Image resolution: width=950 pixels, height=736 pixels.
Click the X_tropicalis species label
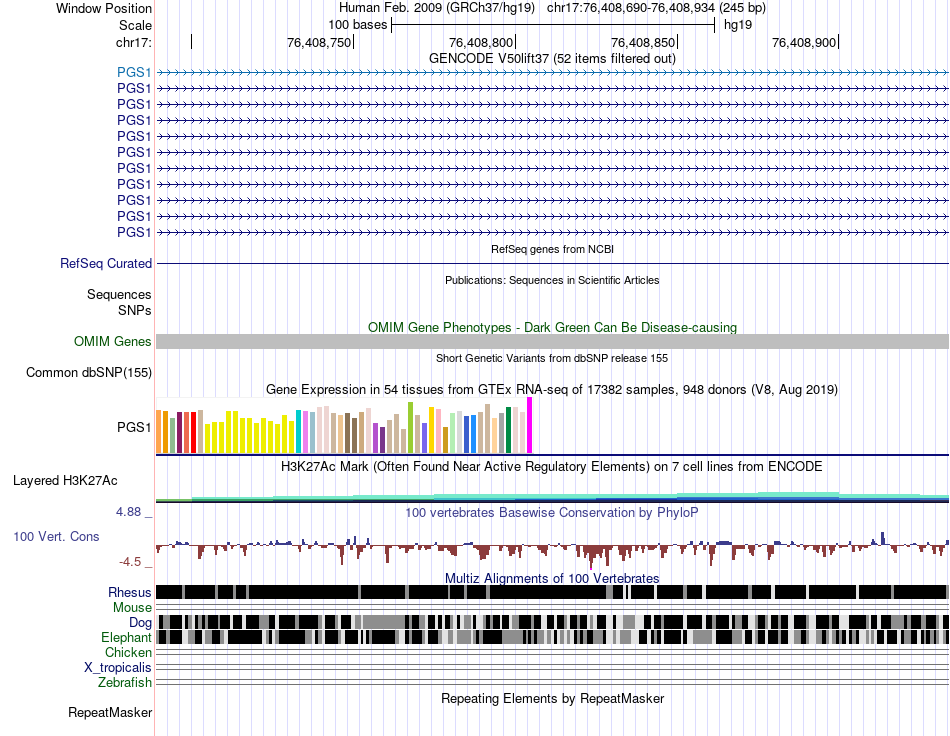point(118,668)
